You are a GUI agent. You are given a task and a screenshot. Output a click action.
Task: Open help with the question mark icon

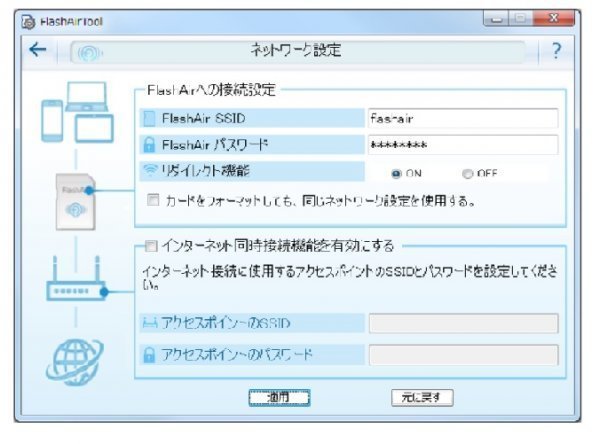click(556, 51)
